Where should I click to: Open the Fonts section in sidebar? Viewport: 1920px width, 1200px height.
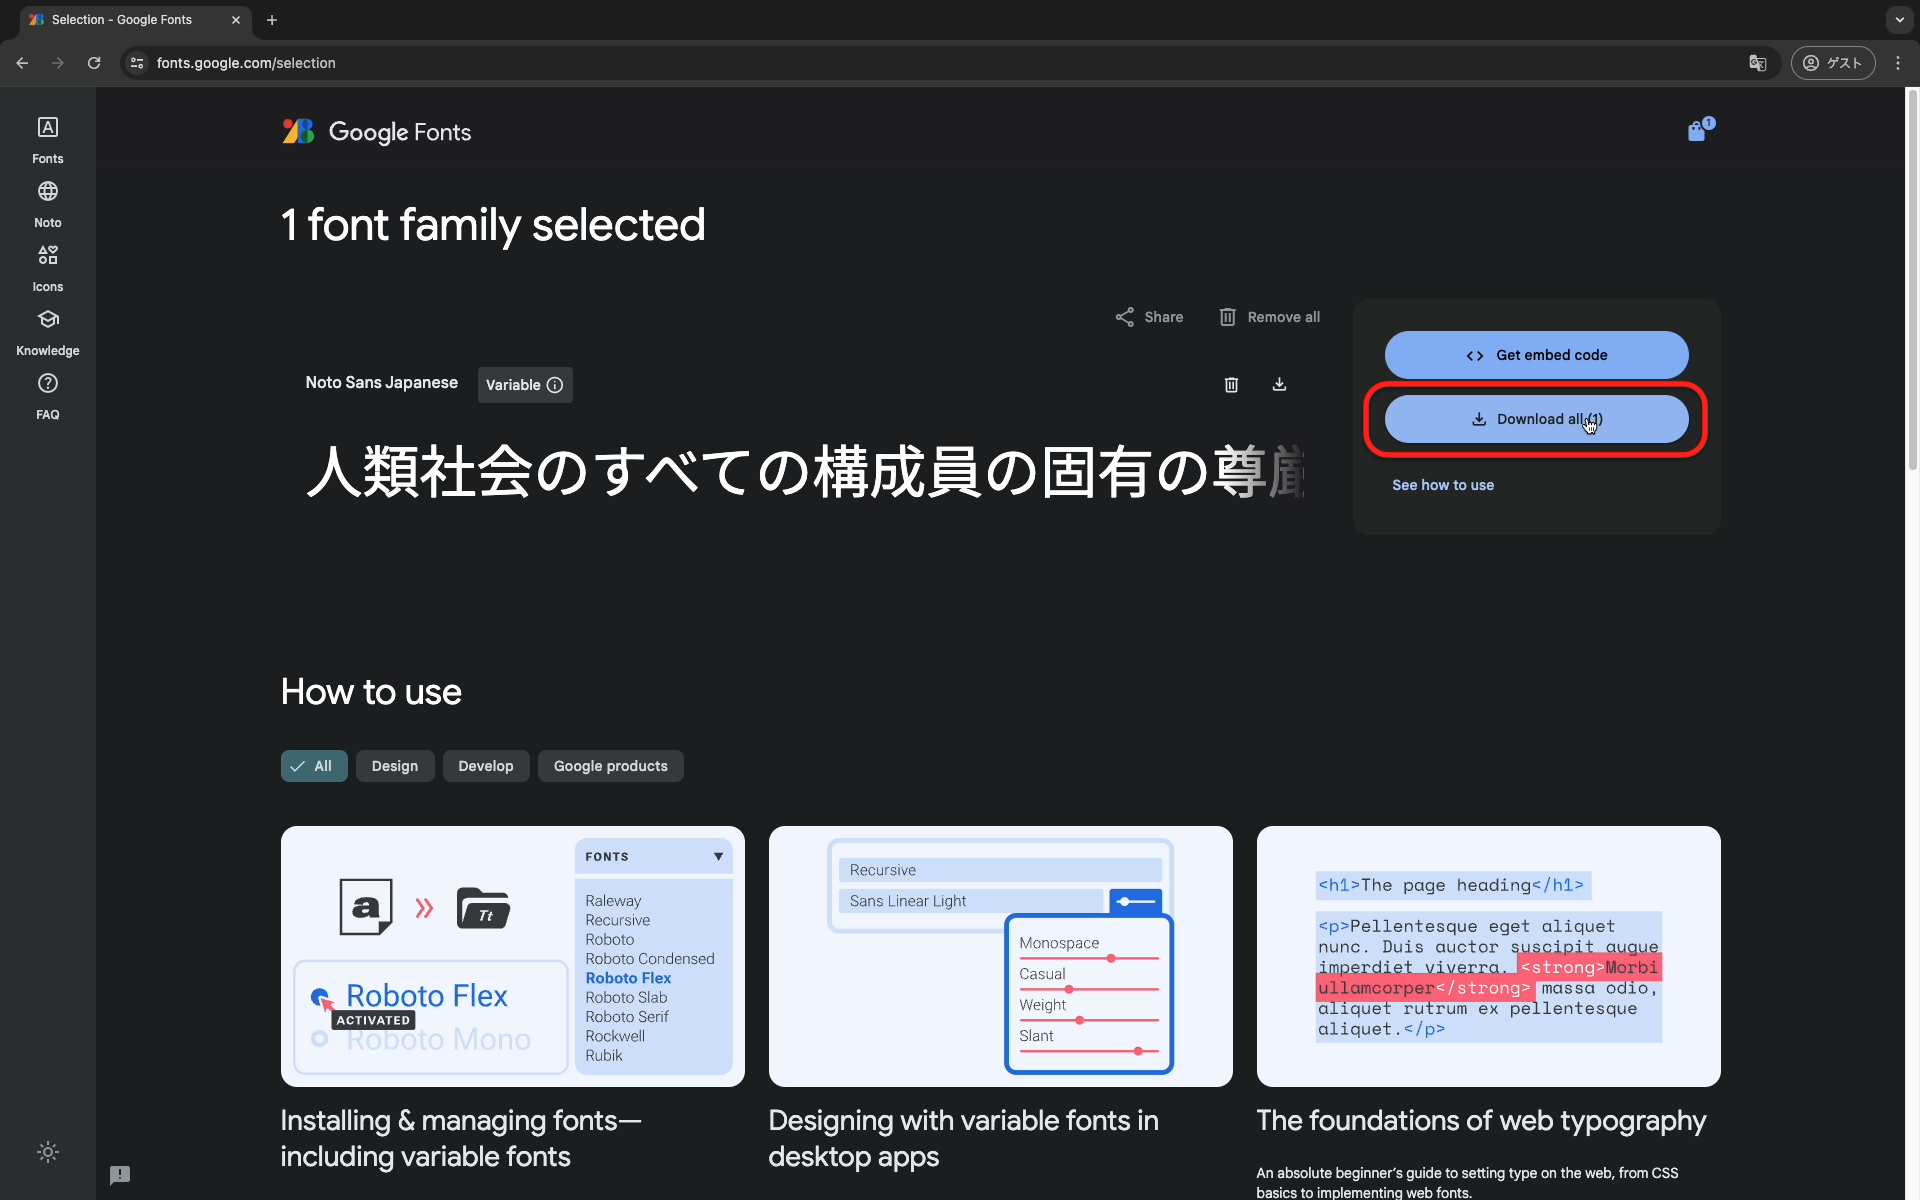tap(47, 140)
